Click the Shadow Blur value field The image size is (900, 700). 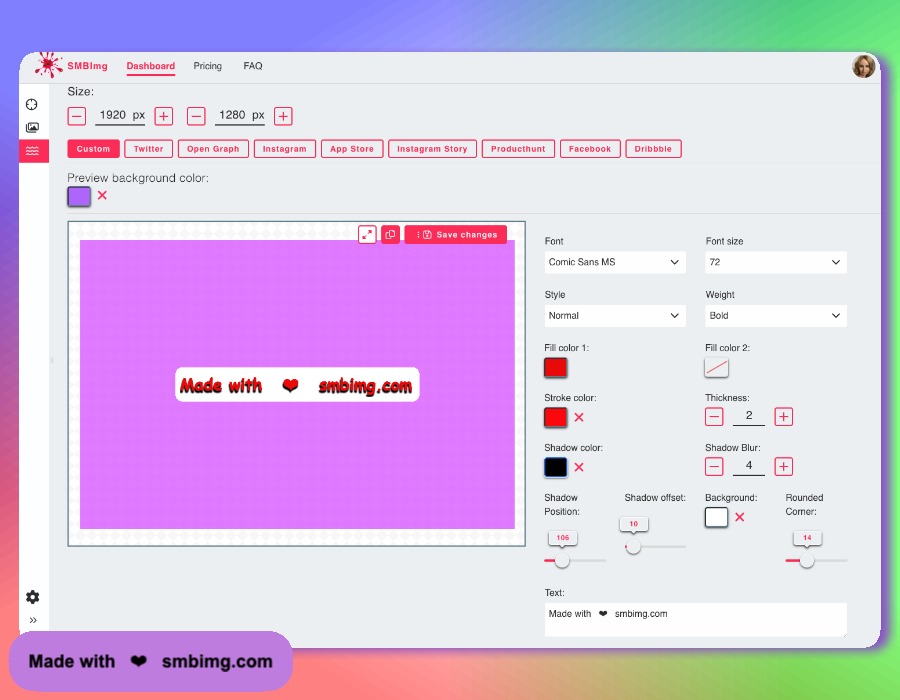click(748, 466)
